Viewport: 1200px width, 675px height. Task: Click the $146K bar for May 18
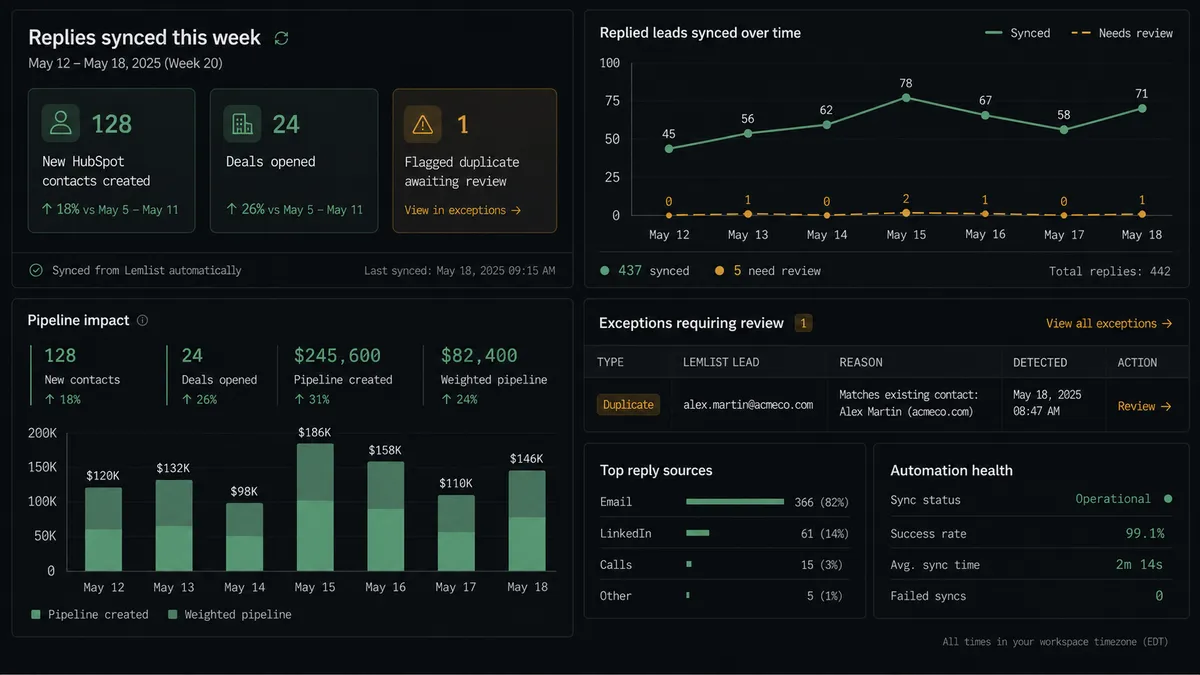pyautogui.click(x=527, y=520)
